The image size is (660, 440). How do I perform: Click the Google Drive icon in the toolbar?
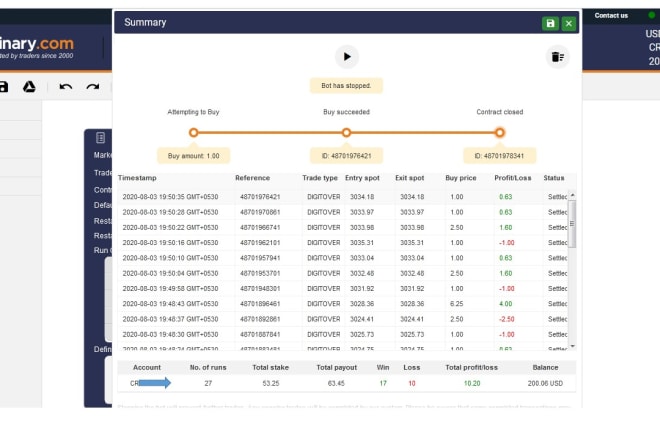[x=29, y=87]
